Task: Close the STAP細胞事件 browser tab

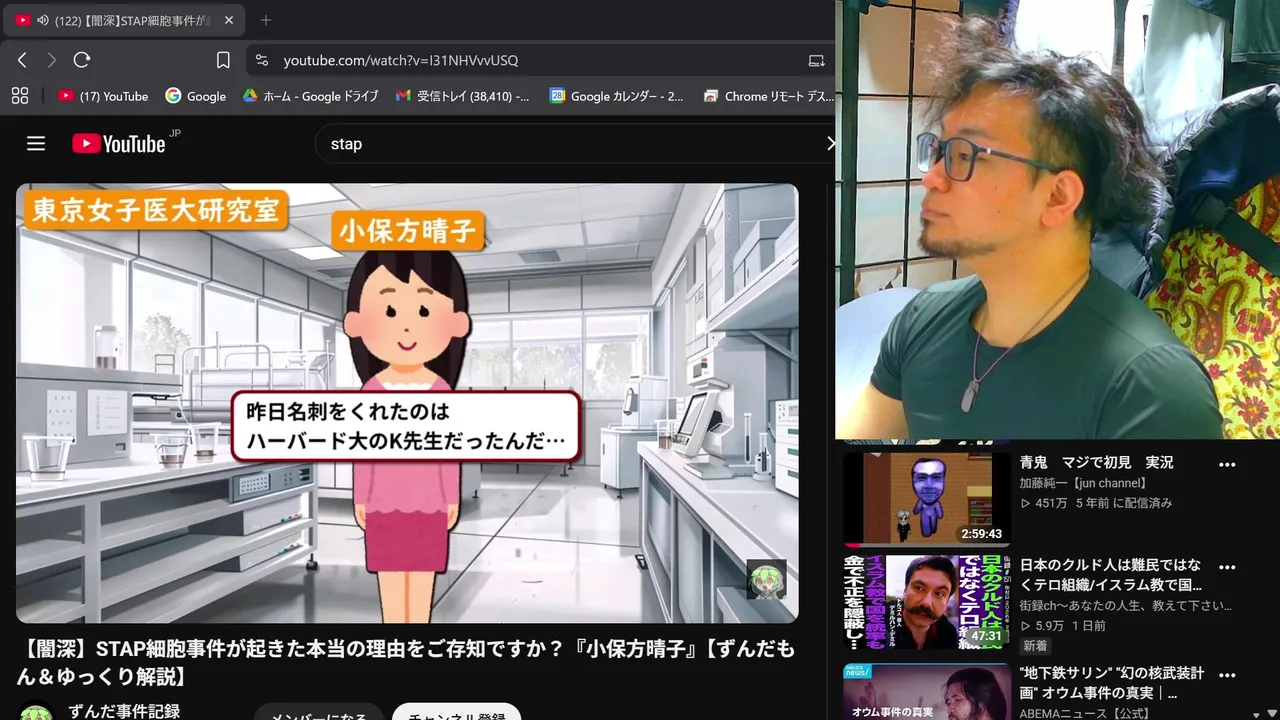Action: (x=228, y=20)
